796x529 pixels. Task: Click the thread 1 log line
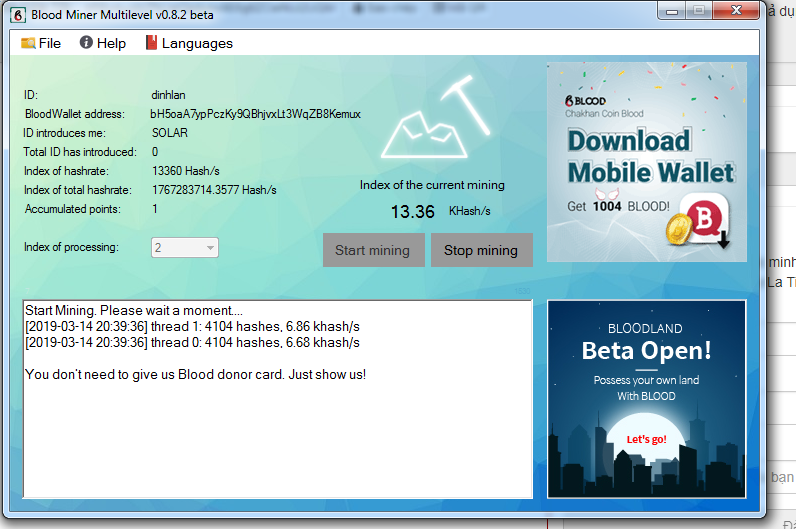[192, 326]
